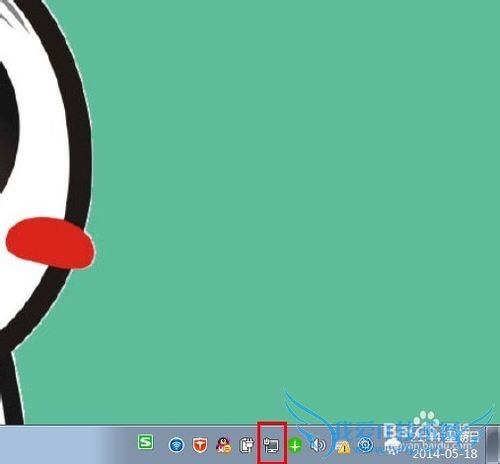Open the QQ penguin tray icon
This screenshot has width=500, height=464.
click(223, 445)
